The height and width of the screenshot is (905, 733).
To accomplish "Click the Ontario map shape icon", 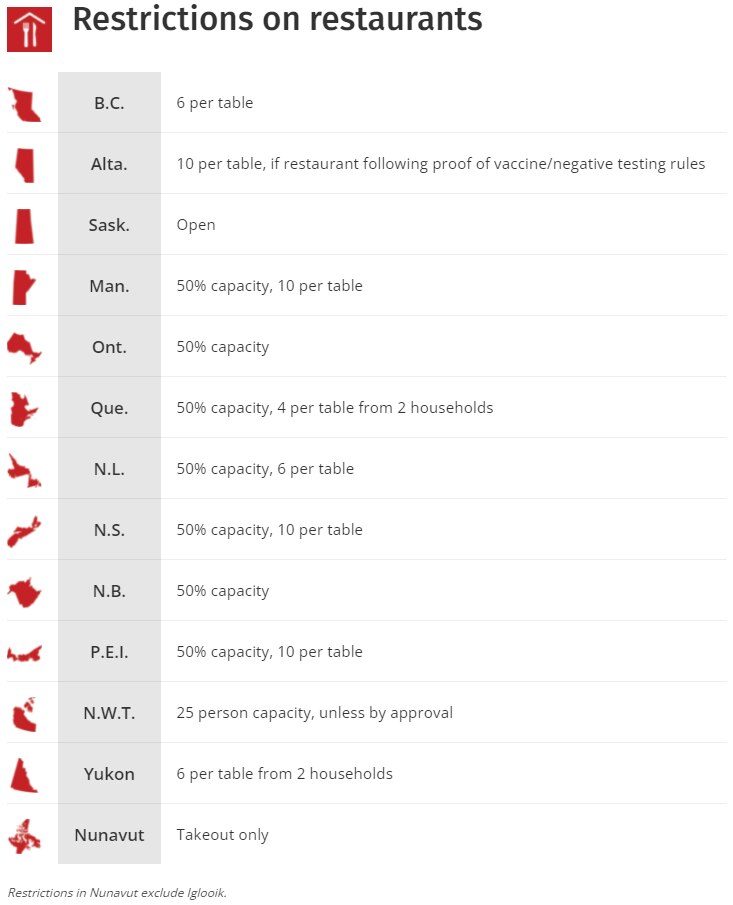I will [24, 347].
